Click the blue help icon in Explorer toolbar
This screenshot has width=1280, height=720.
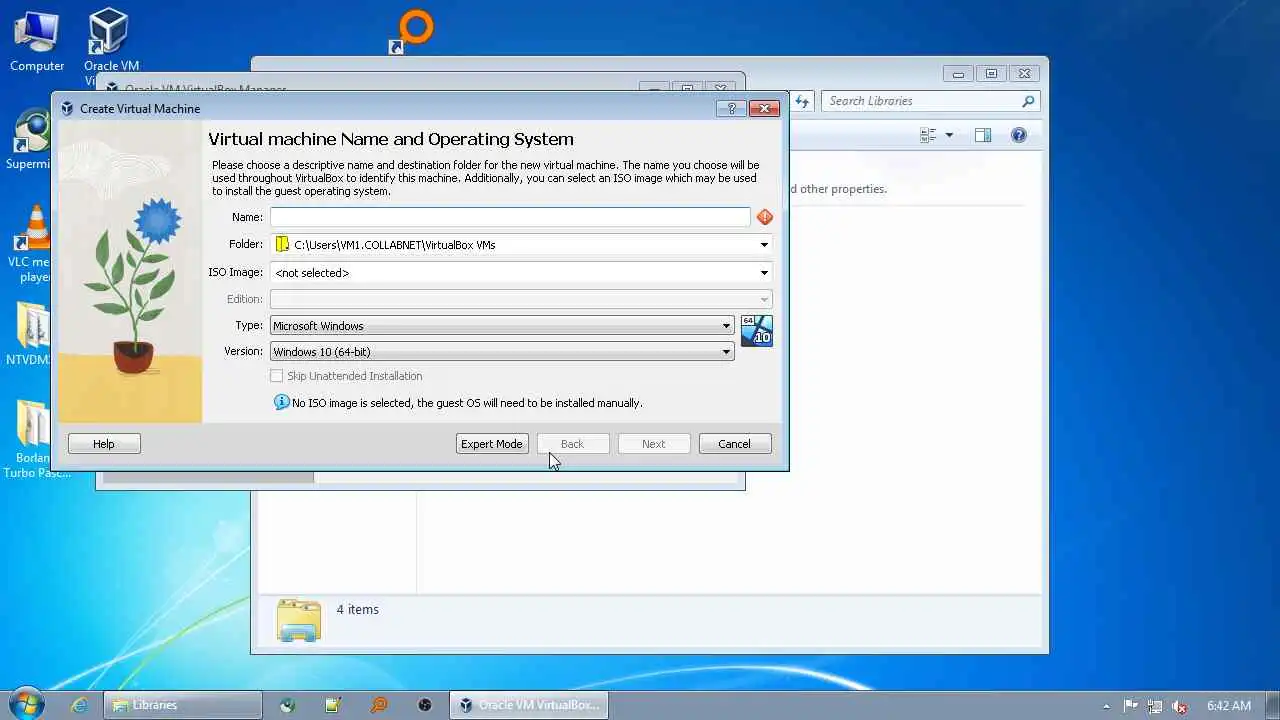tap(1019, 135)
